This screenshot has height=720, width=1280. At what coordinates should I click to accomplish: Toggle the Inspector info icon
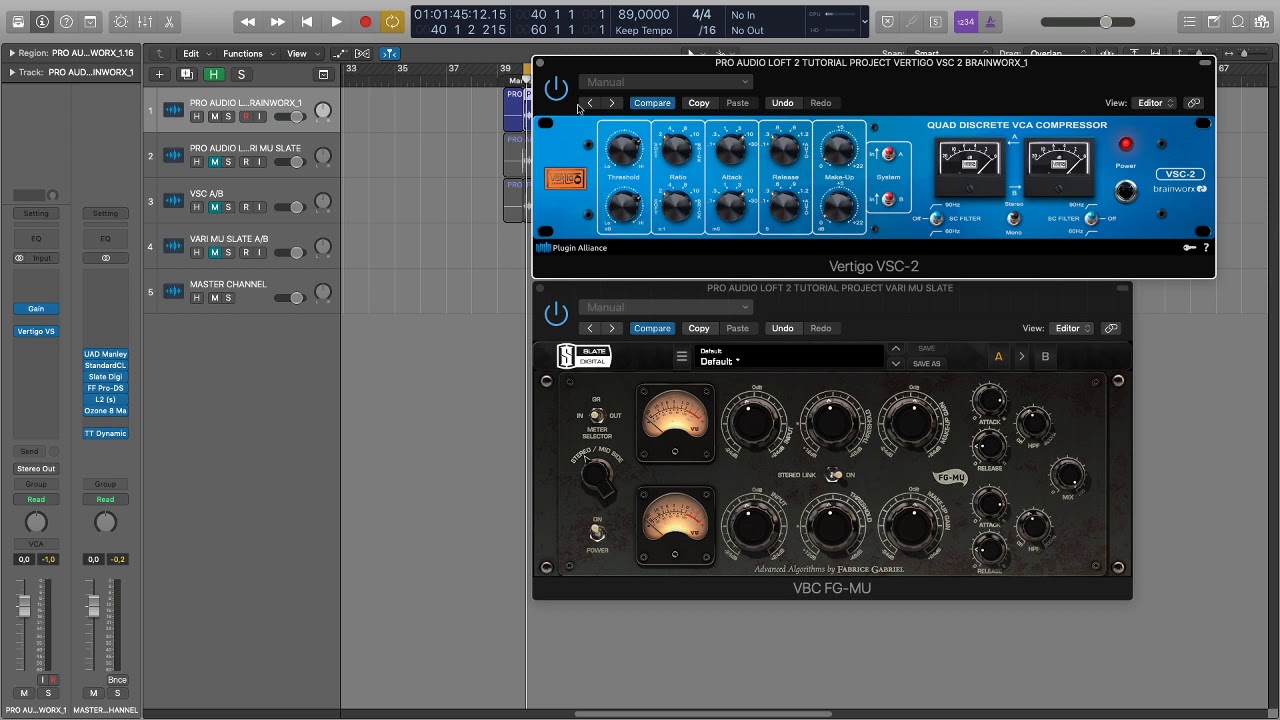coord(42,22)
